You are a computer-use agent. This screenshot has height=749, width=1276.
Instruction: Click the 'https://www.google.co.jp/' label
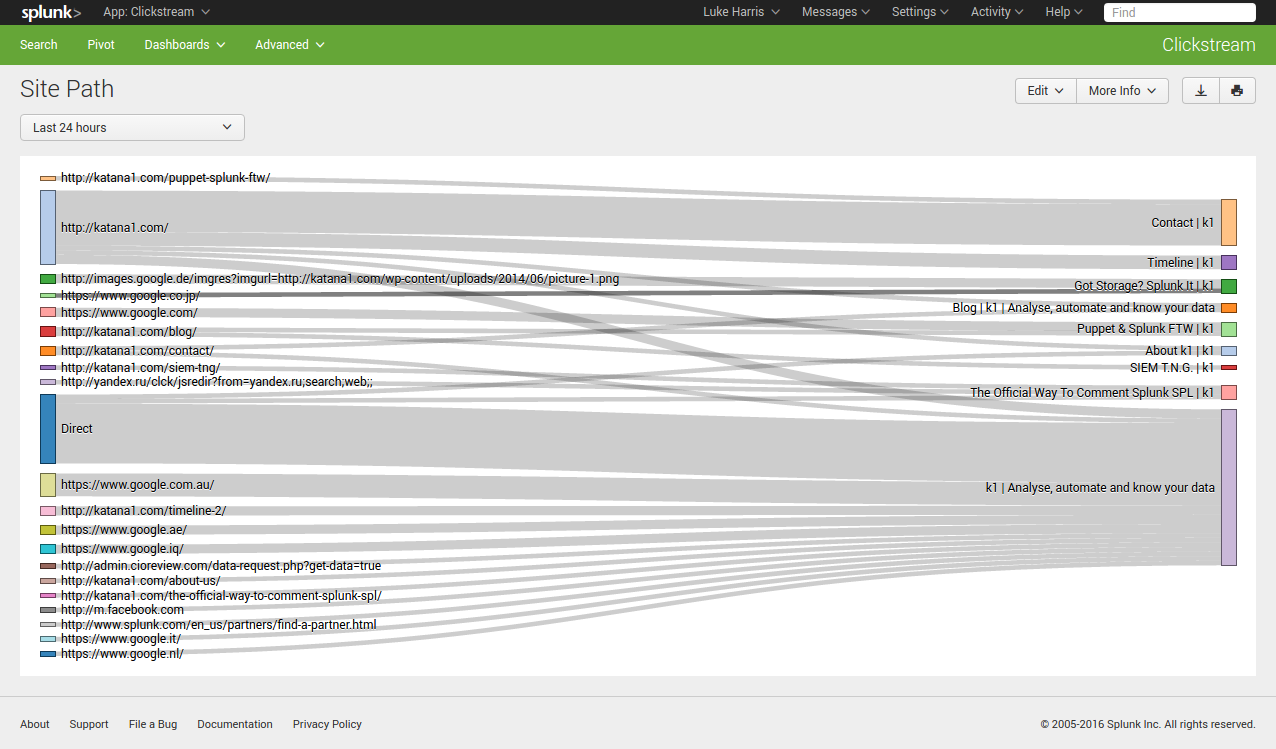click(131, 296)
